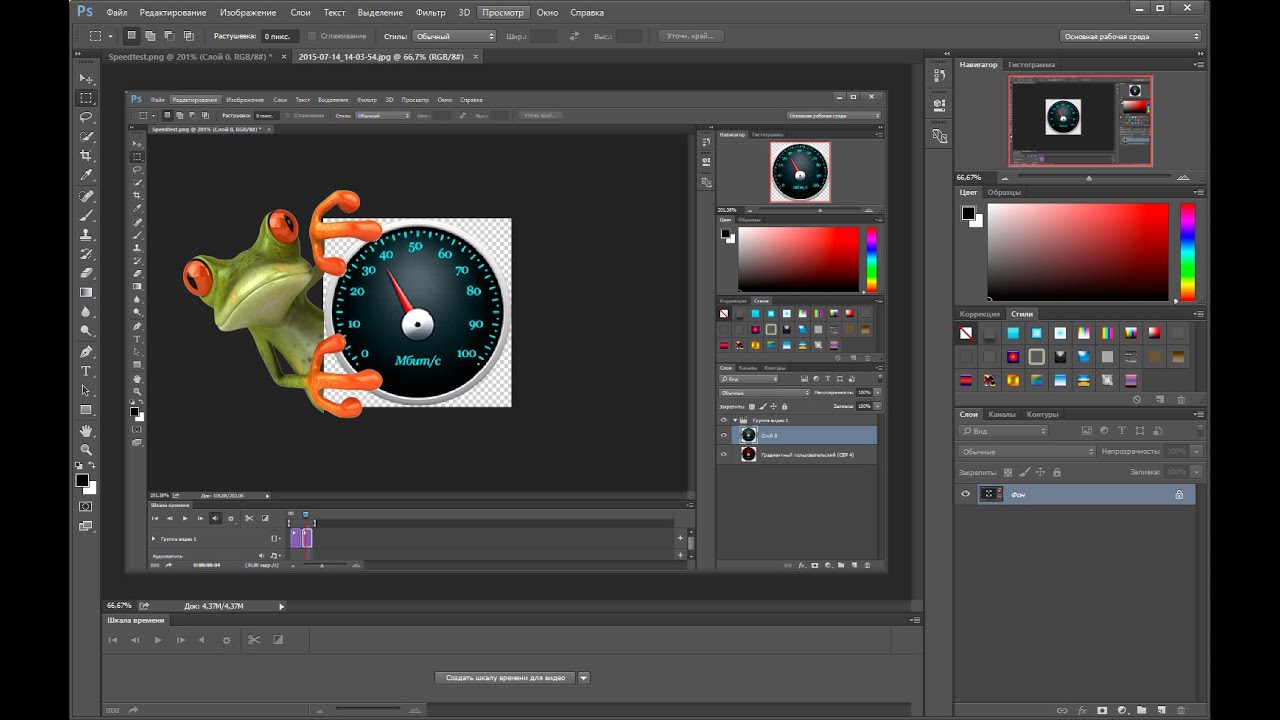
Task: Select the Zoom tool
Action: (86, 450)
